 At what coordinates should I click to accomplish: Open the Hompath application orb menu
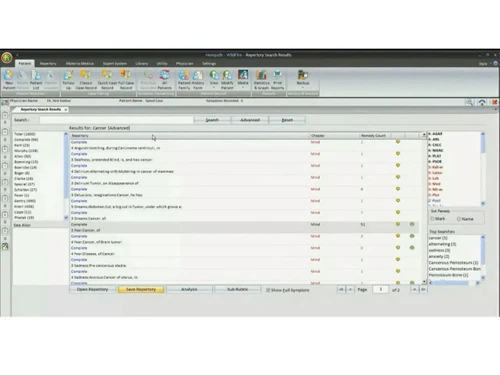7,58
